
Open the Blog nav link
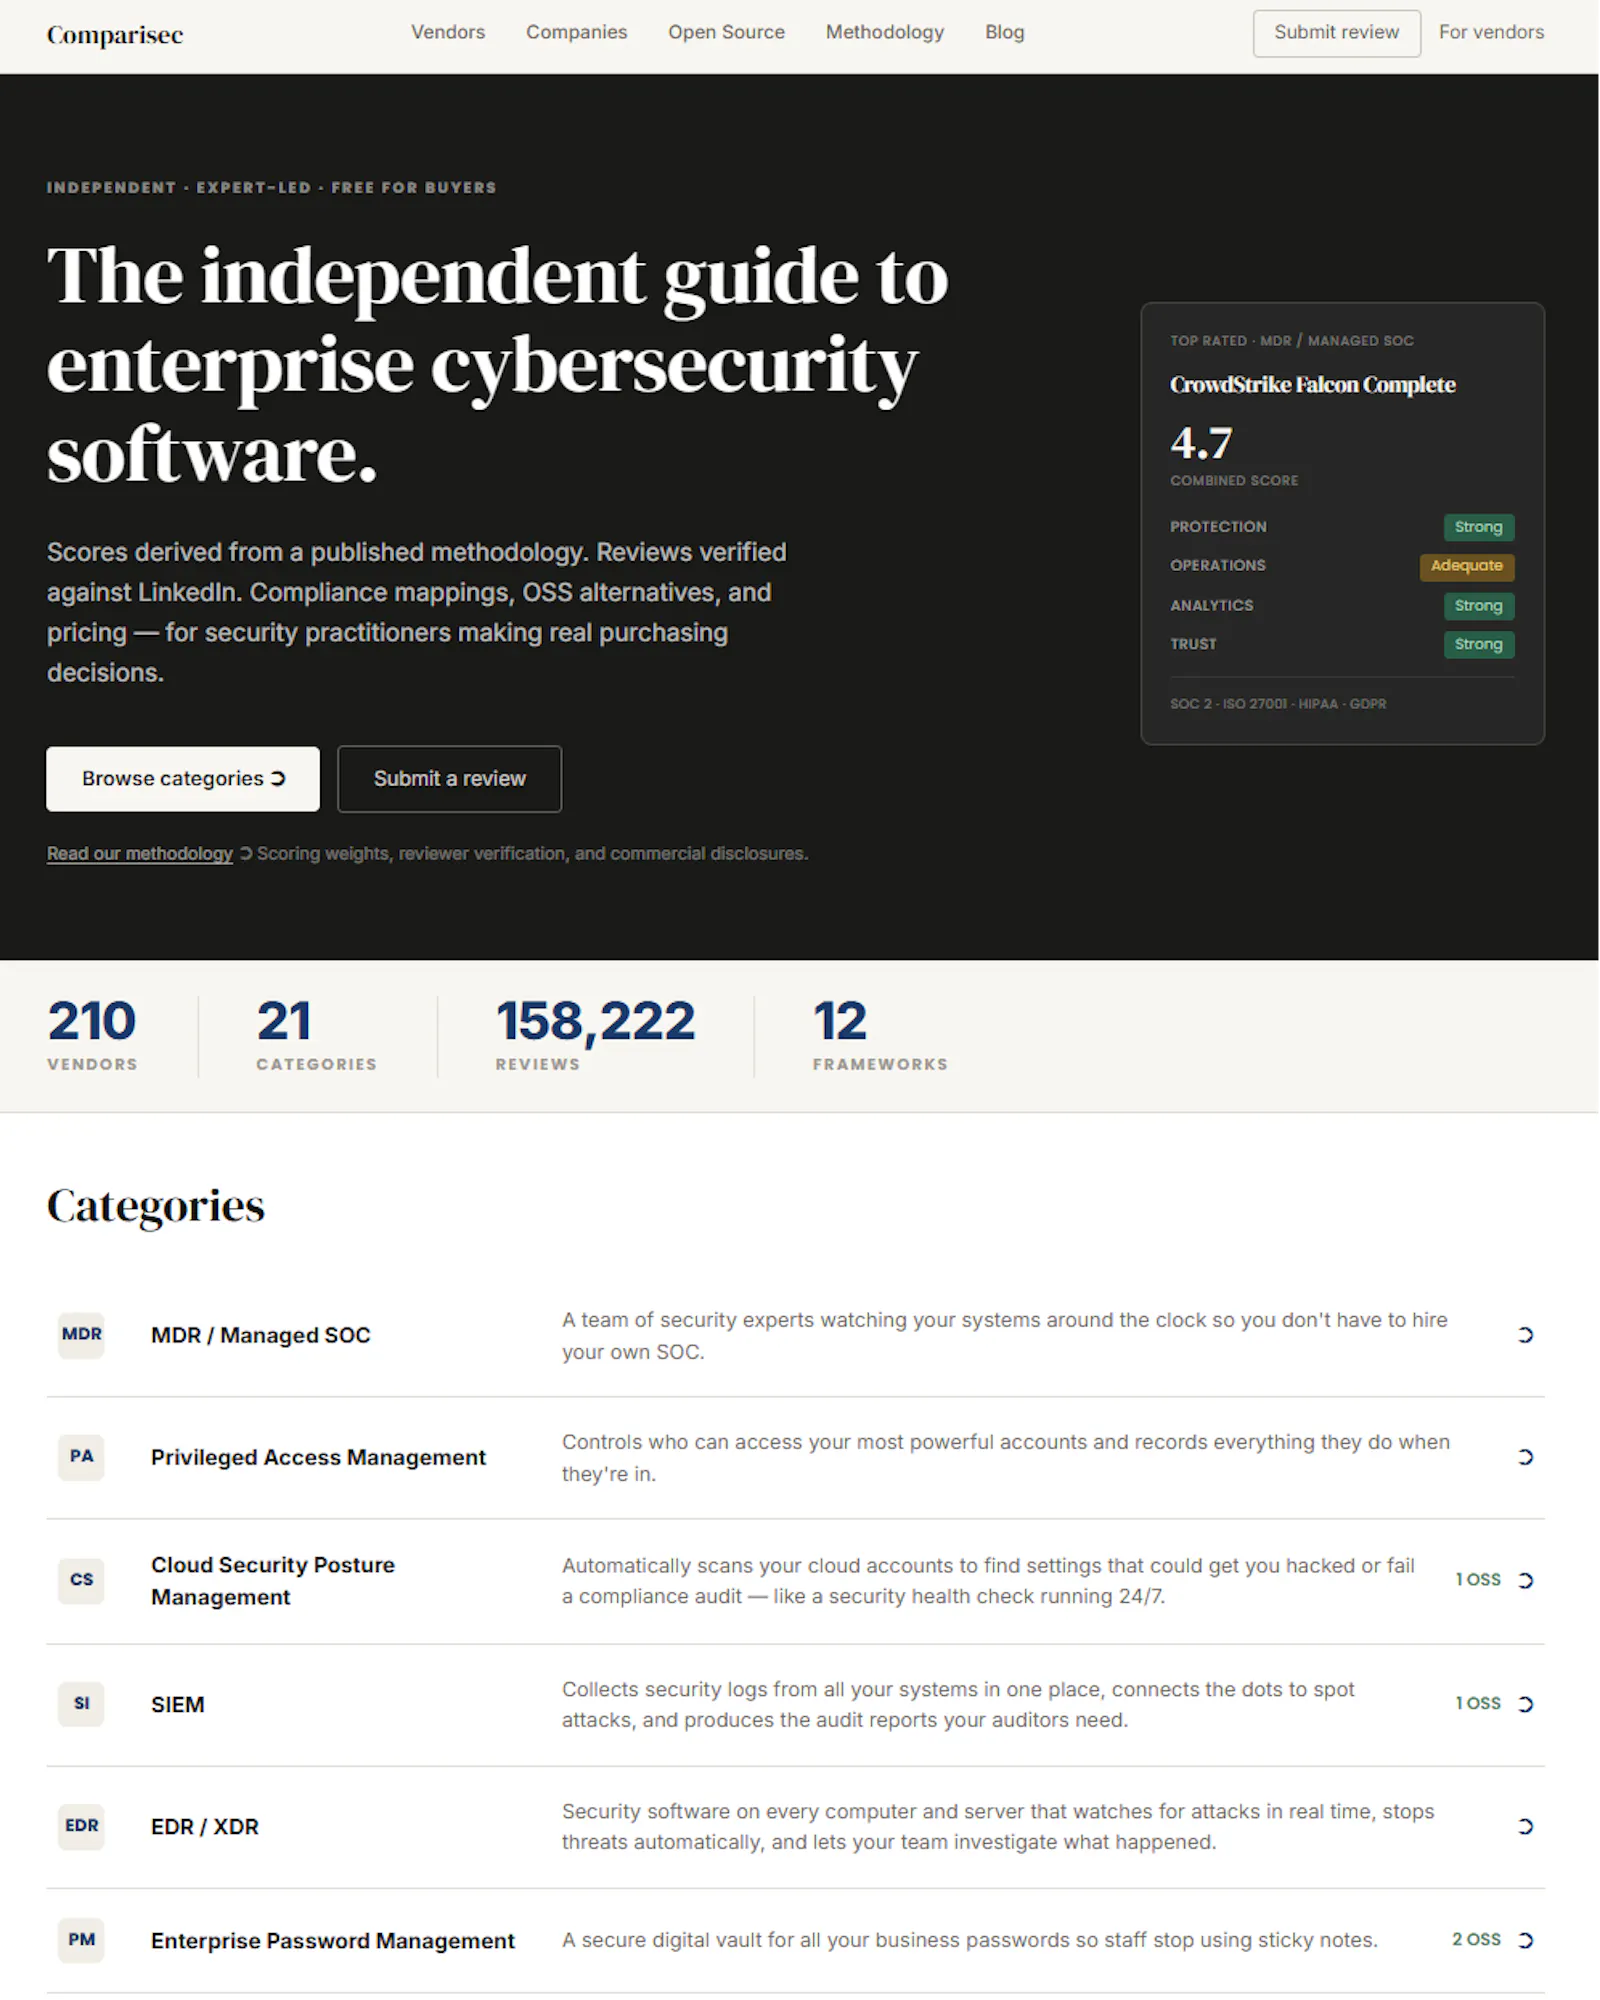pos(1005,32)
